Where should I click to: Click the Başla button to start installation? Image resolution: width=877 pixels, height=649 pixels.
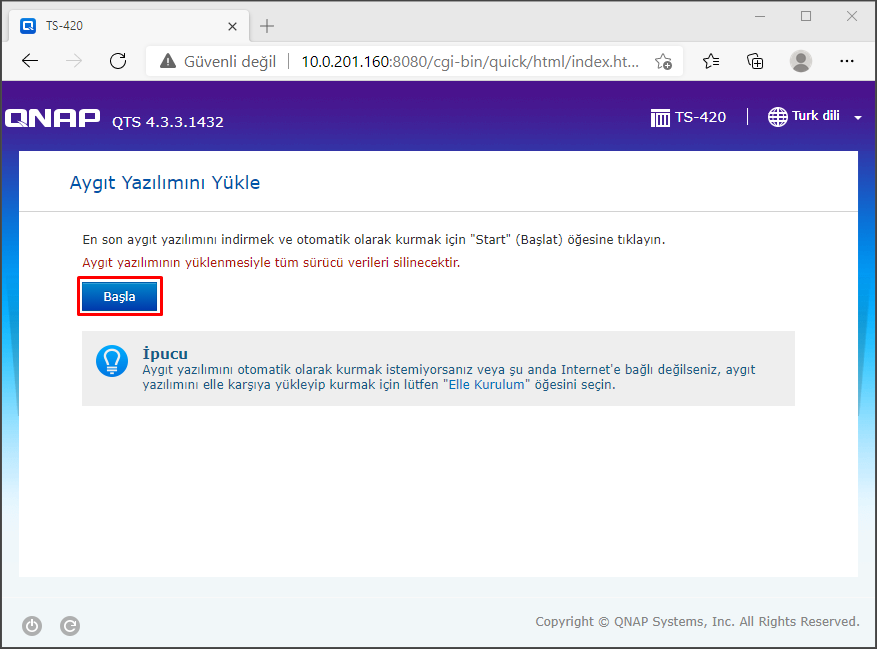point(120,297)
